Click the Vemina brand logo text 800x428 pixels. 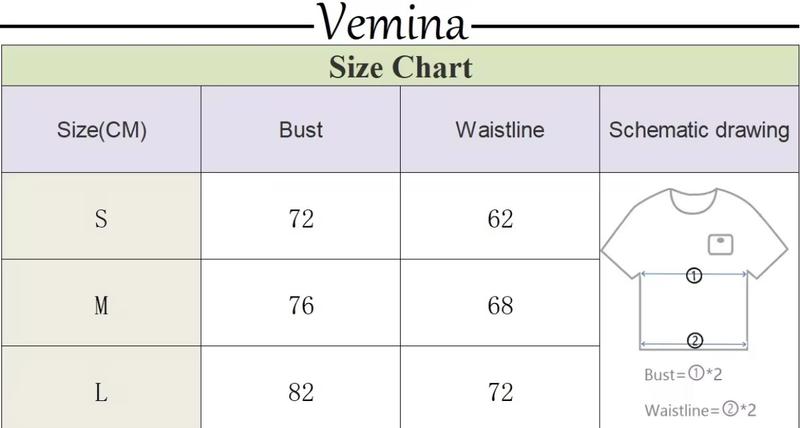point(392,20)
